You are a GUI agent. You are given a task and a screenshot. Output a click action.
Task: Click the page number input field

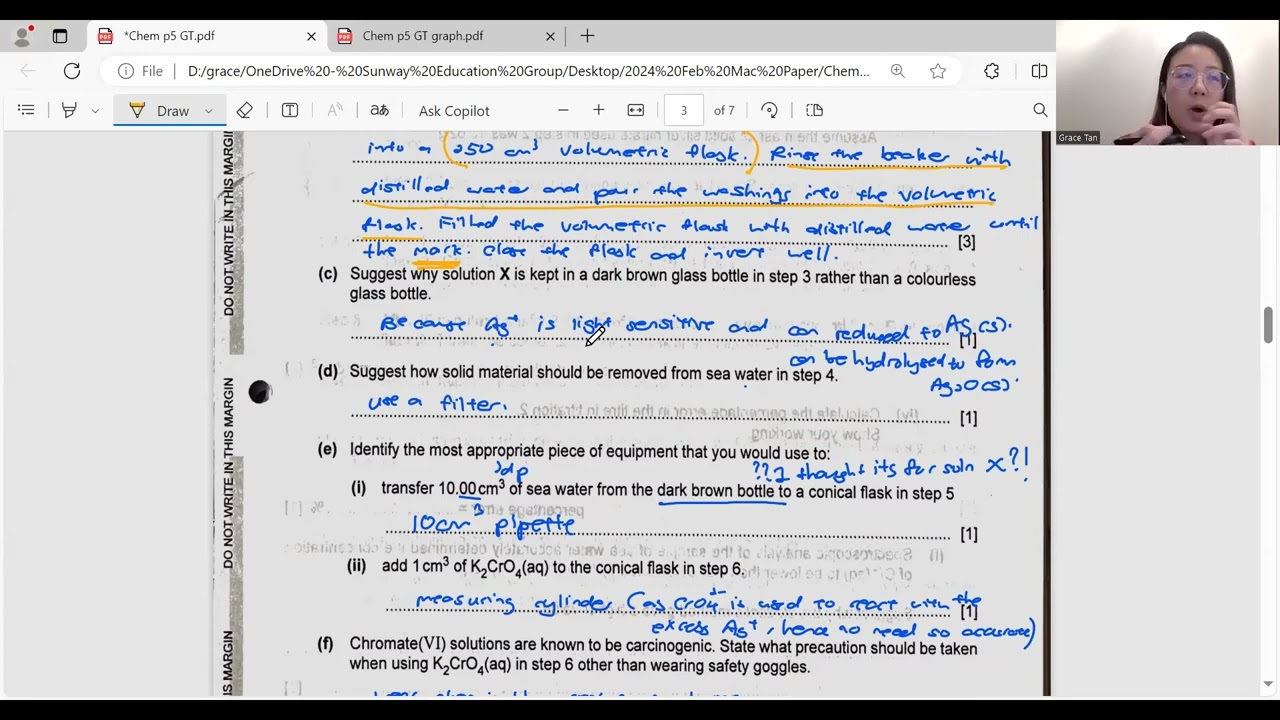(684, 110)
